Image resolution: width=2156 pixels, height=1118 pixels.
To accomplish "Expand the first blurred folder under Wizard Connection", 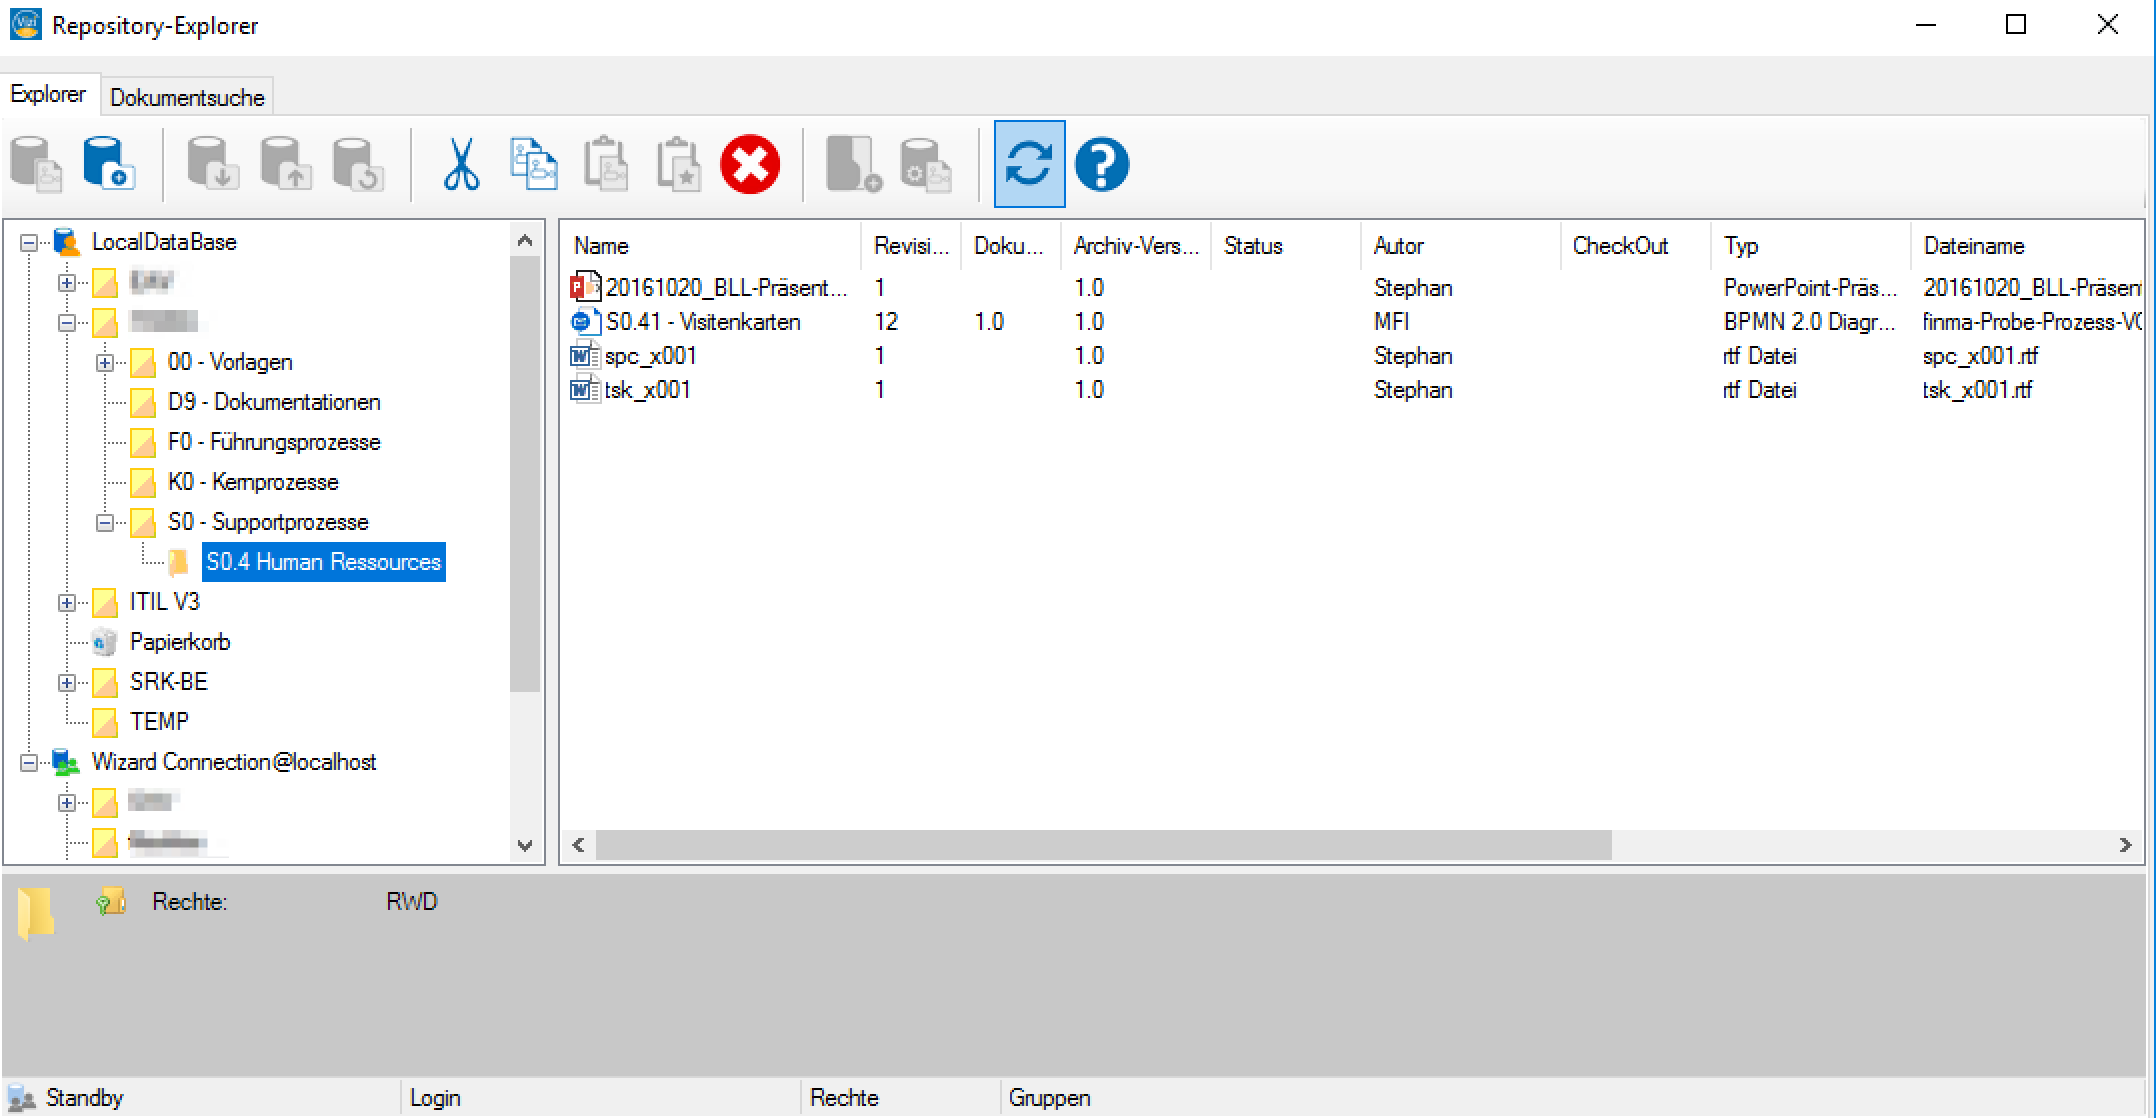I will (66, 802).
